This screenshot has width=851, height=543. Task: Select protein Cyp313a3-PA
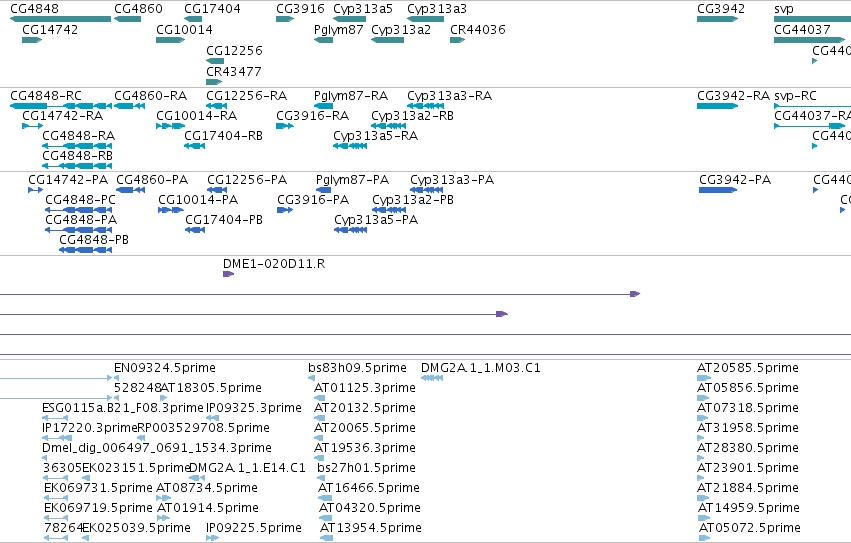tap(452, 180)
